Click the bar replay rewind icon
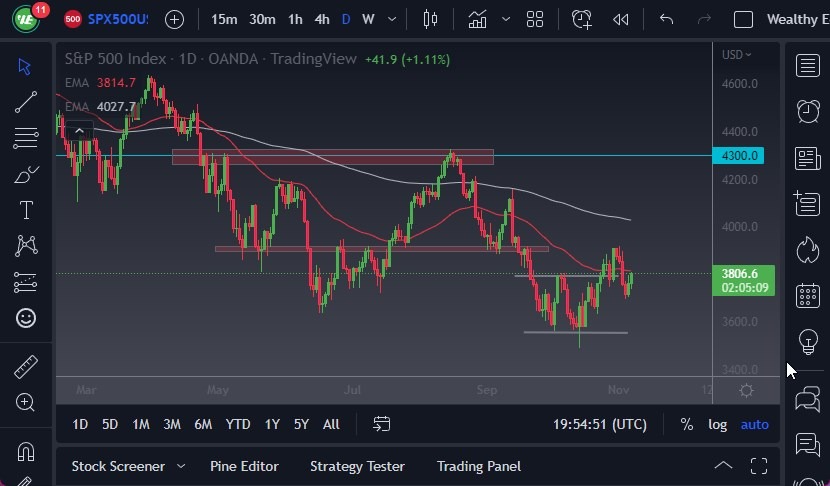This screenshot has height=486, width=830. click(621, 19)
